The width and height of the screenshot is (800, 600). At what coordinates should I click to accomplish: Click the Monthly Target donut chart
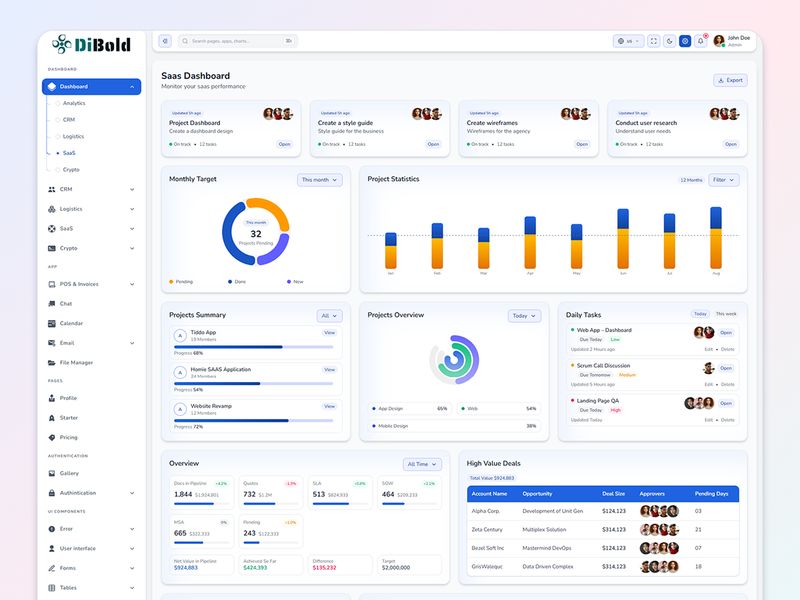(x=256, y=232)
